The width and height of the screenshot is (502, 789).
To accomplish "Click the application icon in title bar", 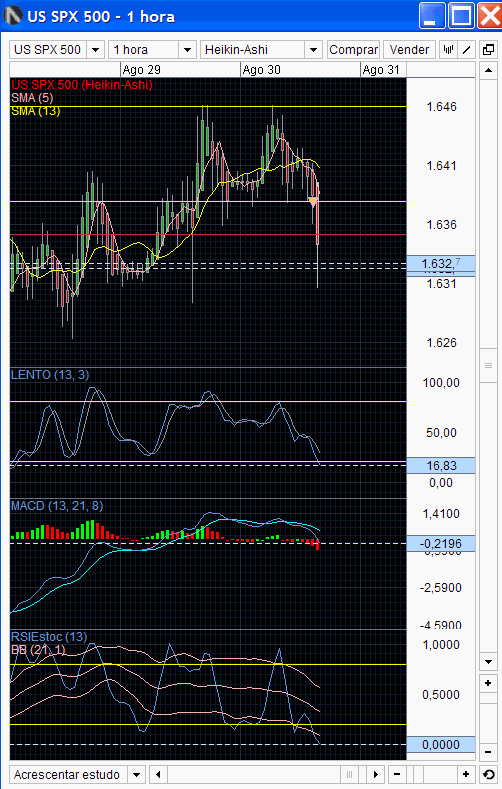I will [x=12, y=16].
